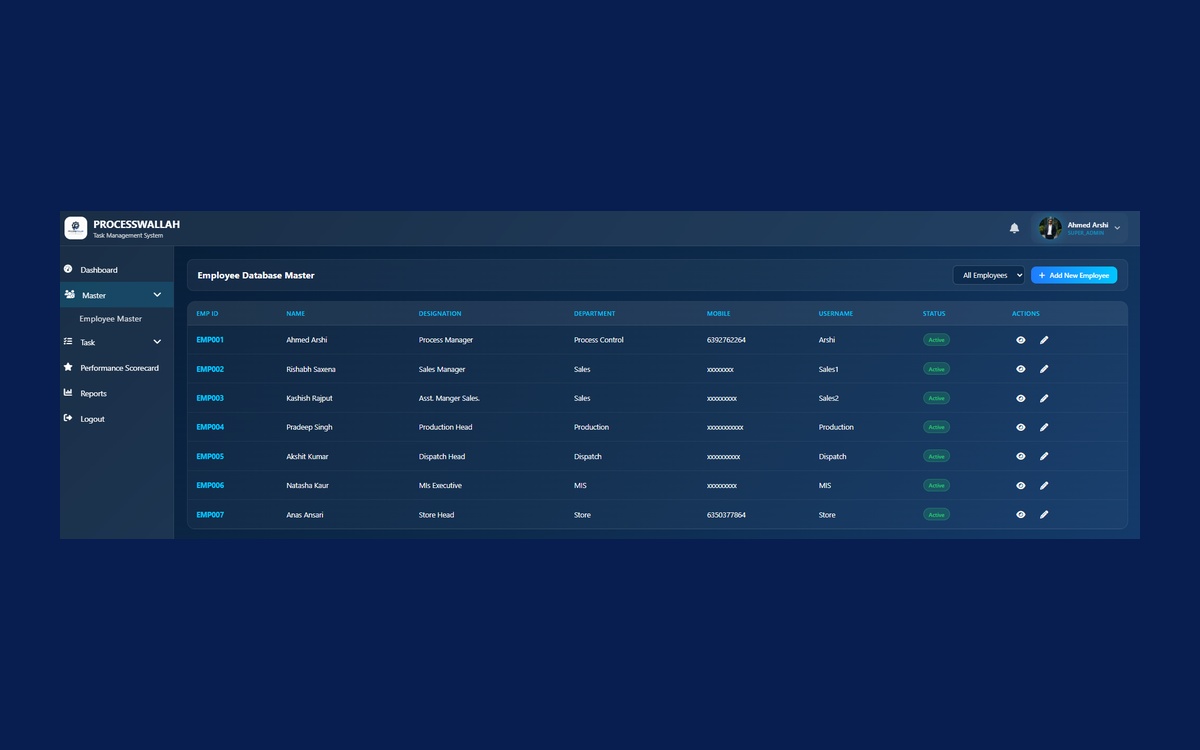This screenshot has width=1200, height=750.
Task: Select the name cell Natasha Kaur
Action: point(307,485)
